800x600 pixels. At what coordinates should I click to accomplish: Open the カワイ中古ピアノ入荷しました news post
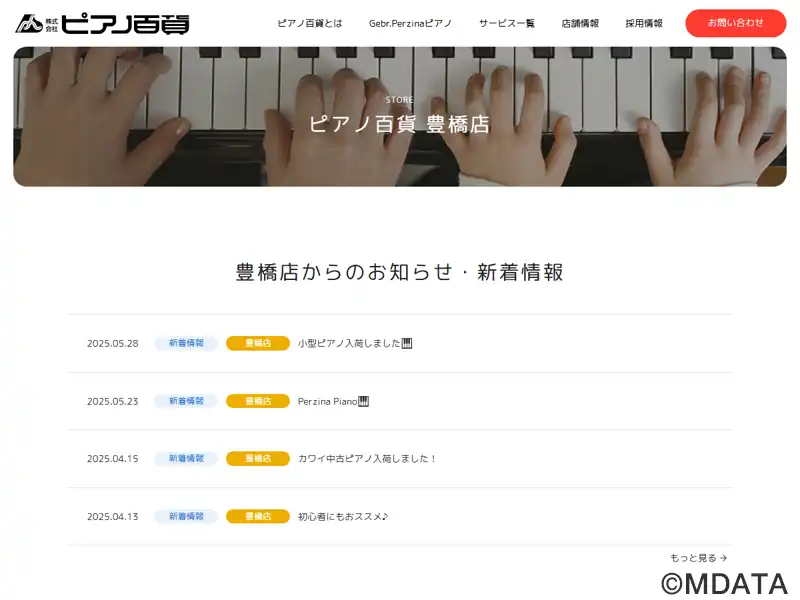[x=366, y=459]
